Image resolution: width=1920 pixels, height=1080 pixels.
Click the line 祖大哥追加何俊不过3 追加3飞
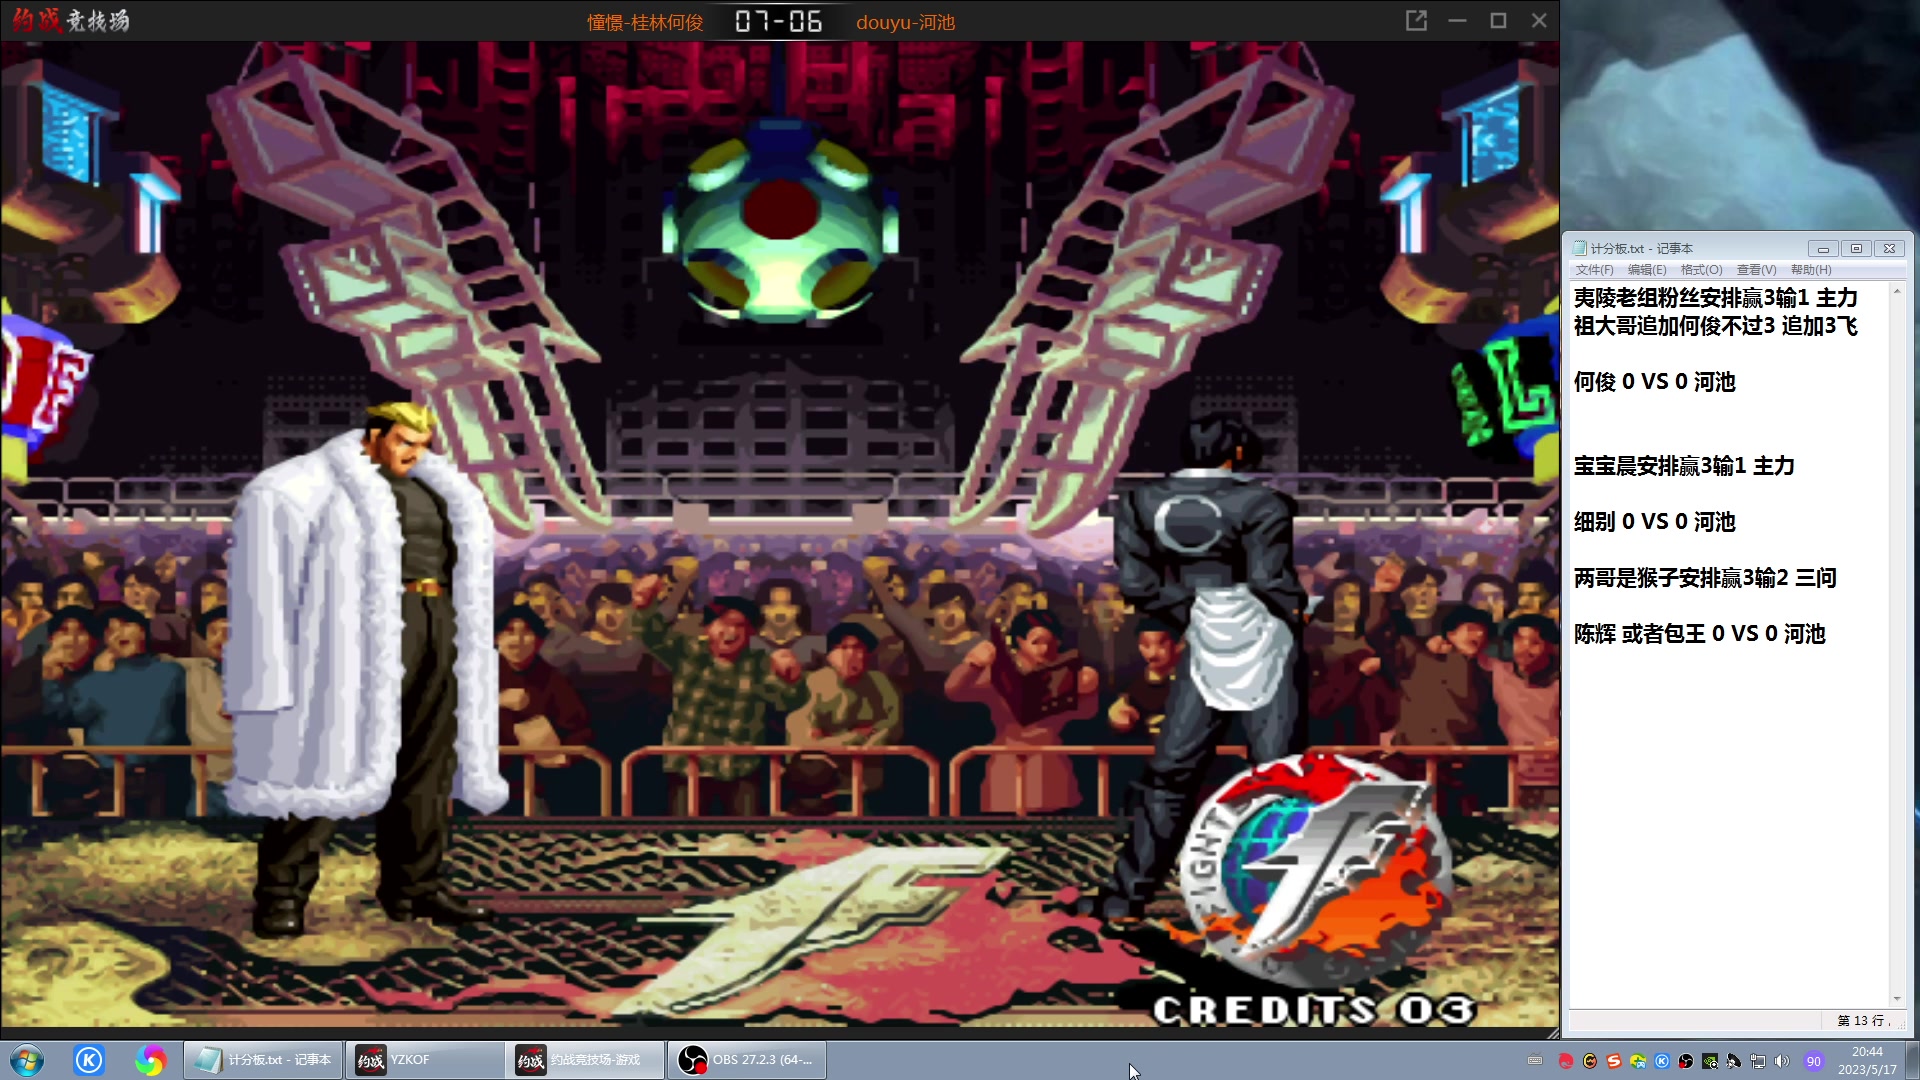click(x=1716, y=326)
